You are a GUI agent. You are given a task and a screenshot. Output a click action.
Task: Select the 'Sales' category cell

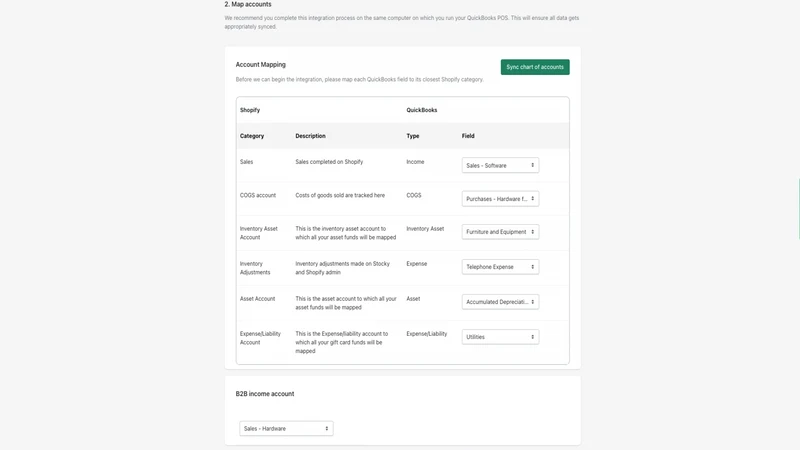246,162
